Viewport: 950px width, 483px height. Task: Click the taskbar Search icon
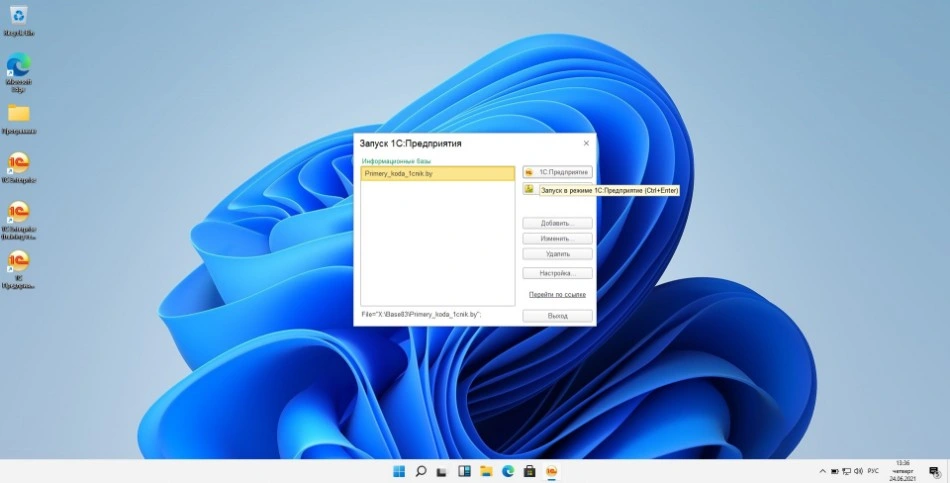click(x=421, y=471)
